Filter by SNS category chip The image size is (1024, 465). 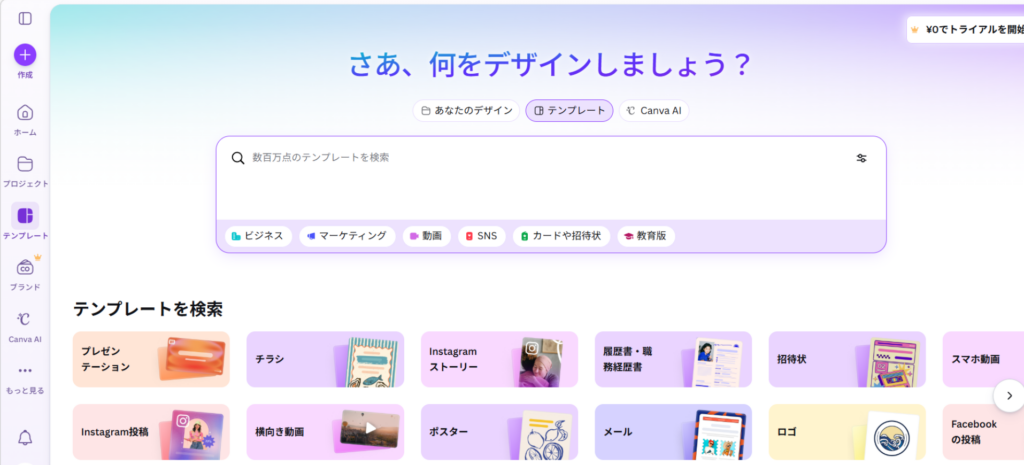(481, 236)
